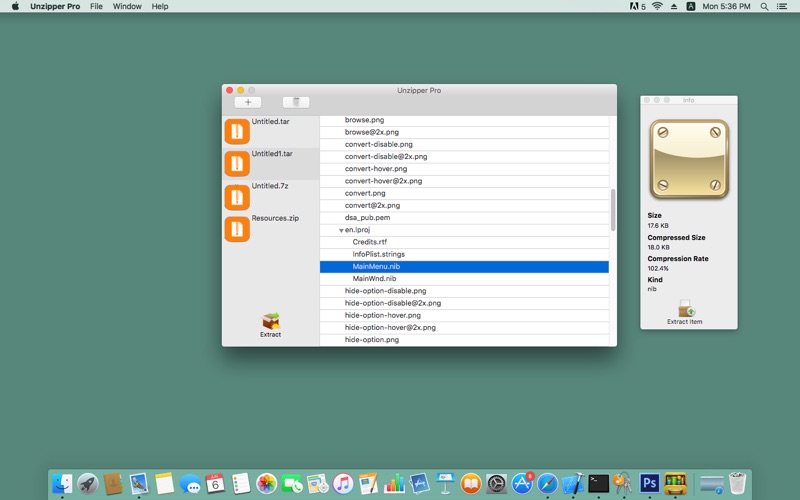Viewport: 800px width, 500px height.
Task: Click the gold file preview in Info window
Action: [x=689, y=159]
